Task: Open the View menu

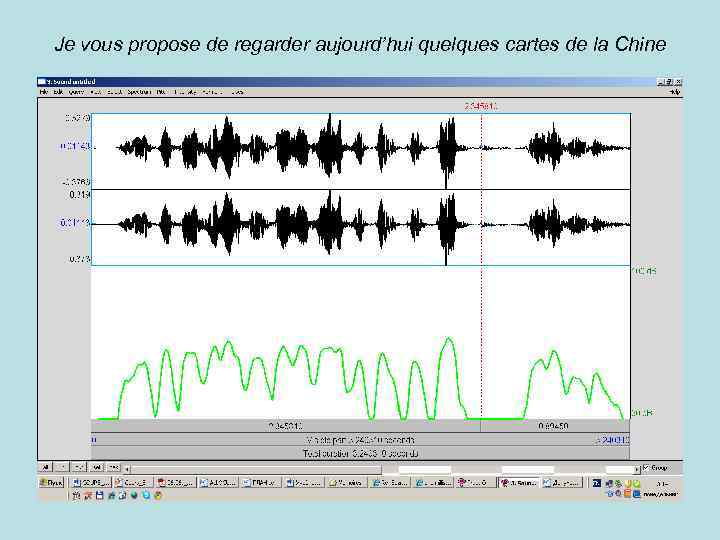Action: (x=96, y=92)
